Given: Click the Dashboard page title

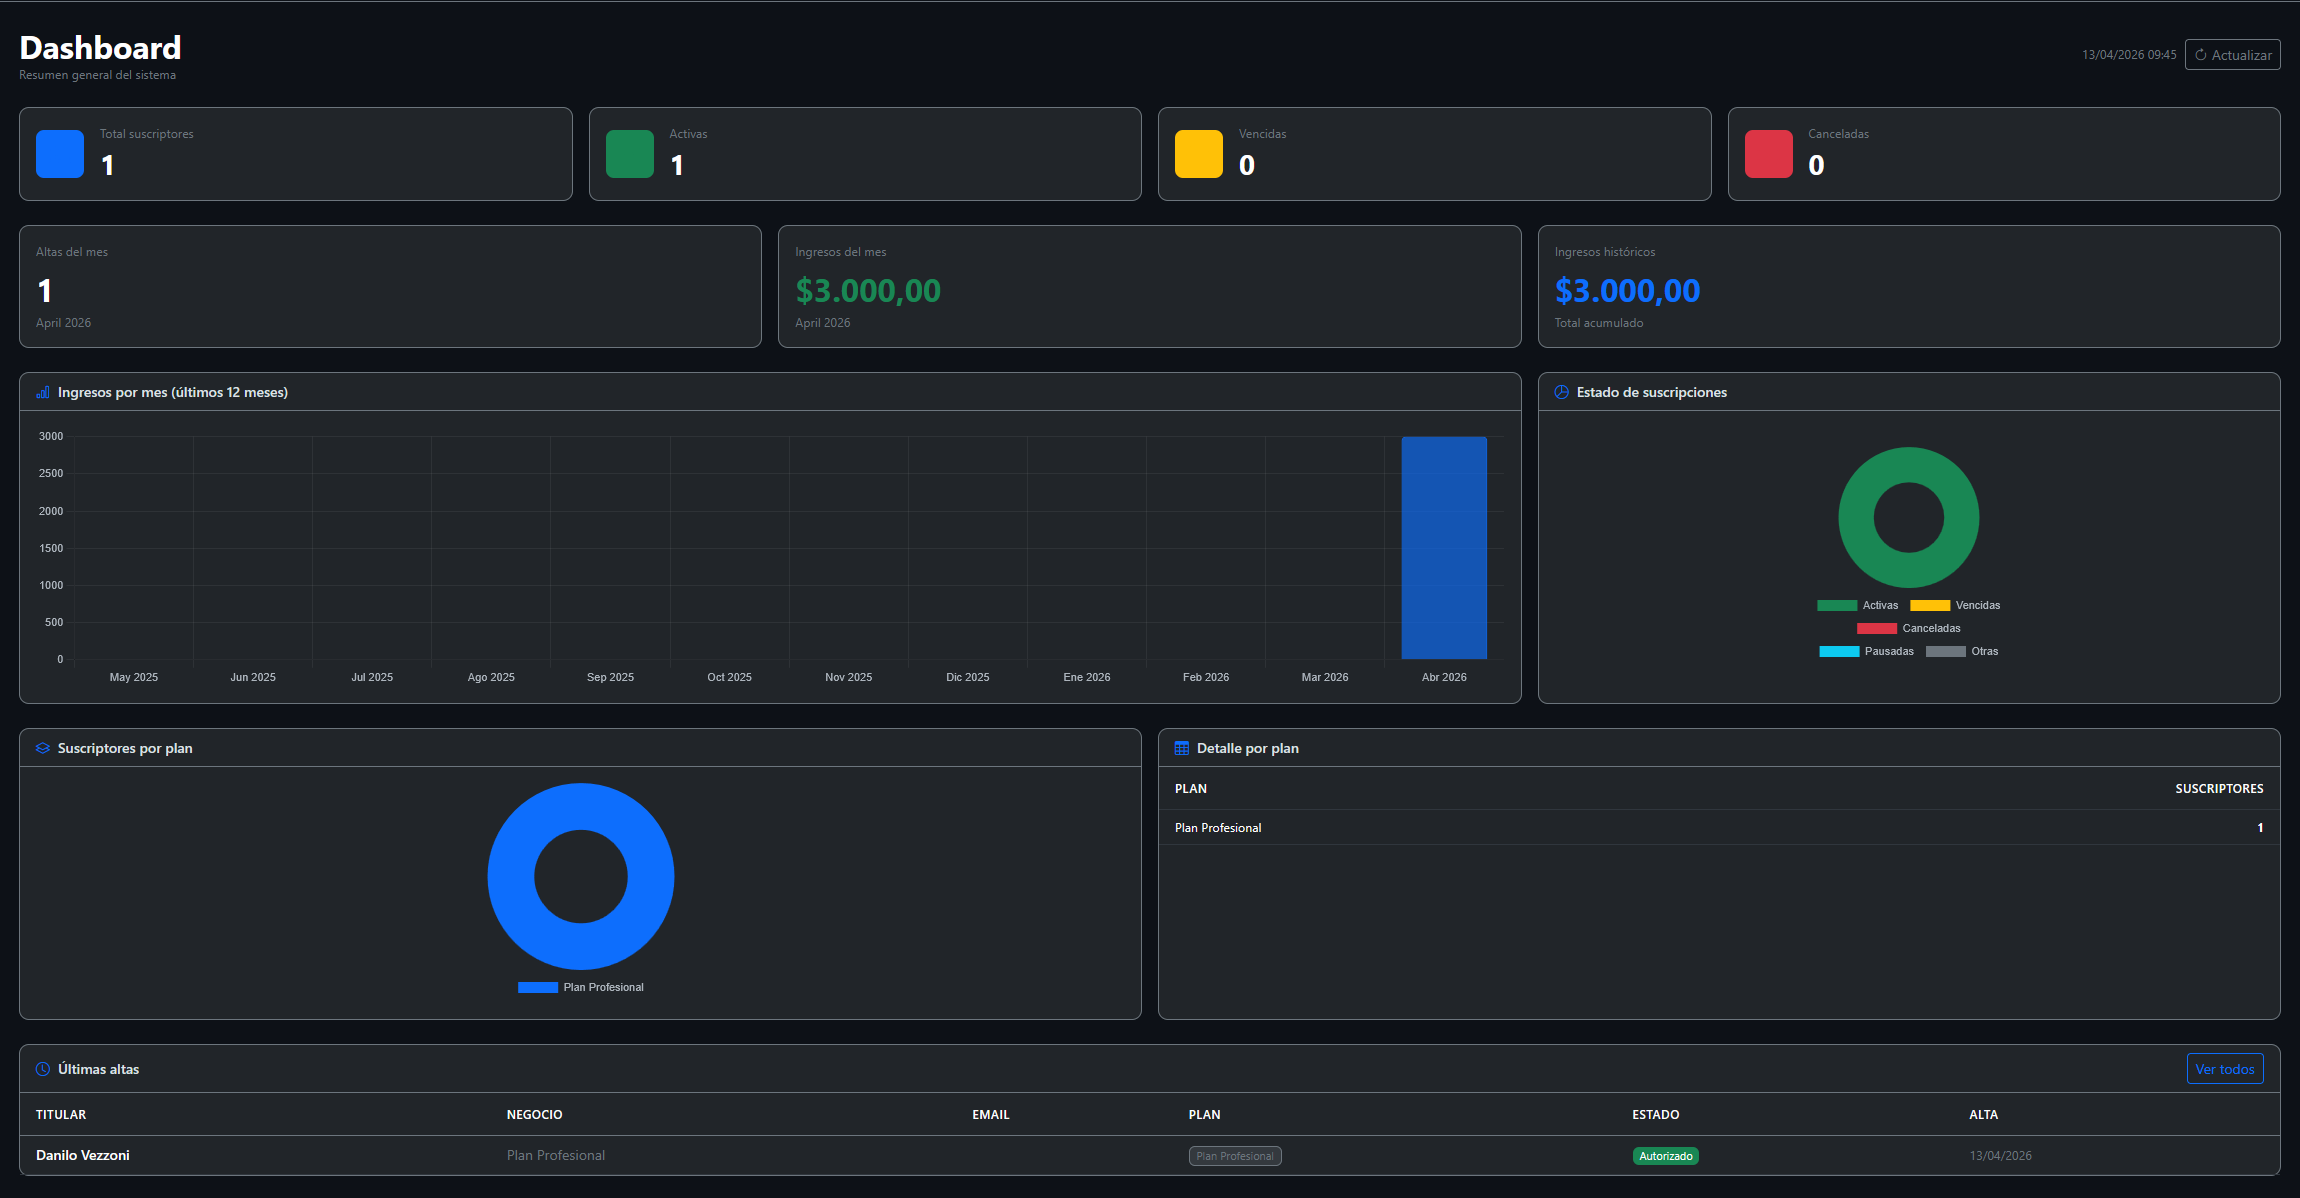Looking at the screenshot, I should [100, 48].
